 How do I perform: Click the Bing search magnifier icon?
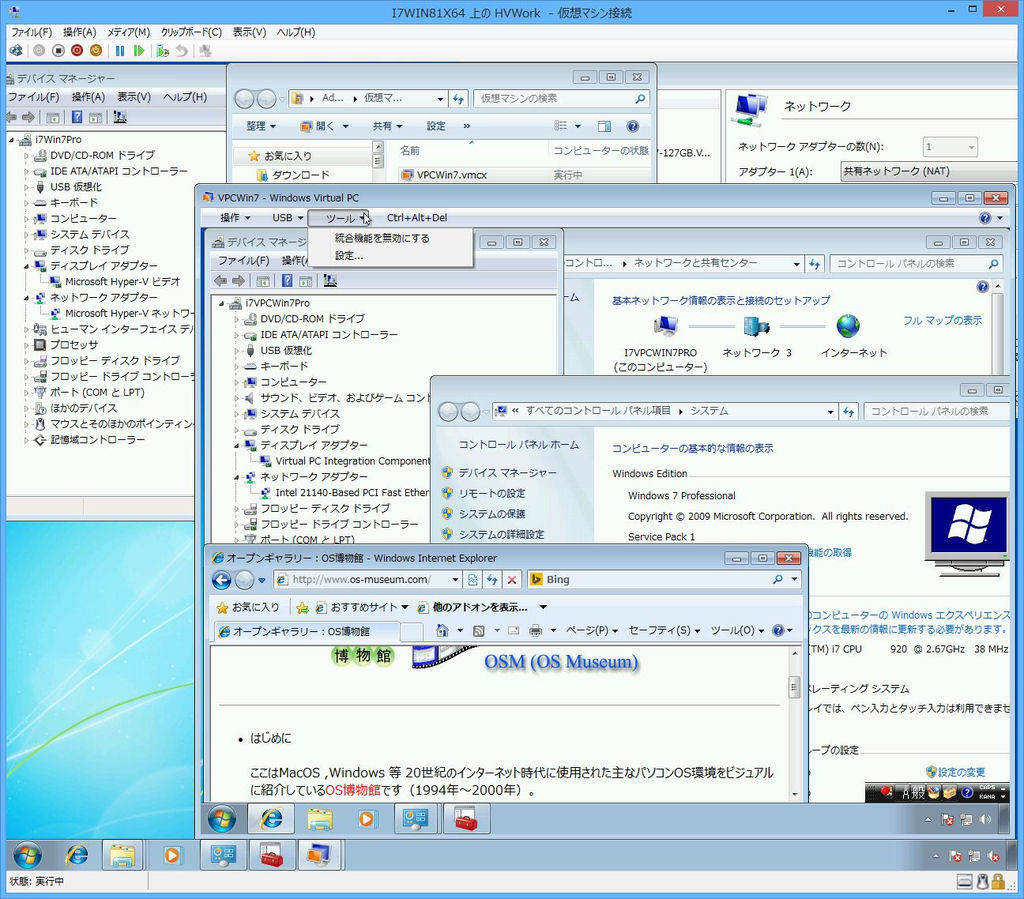click(x=777, y=579)
